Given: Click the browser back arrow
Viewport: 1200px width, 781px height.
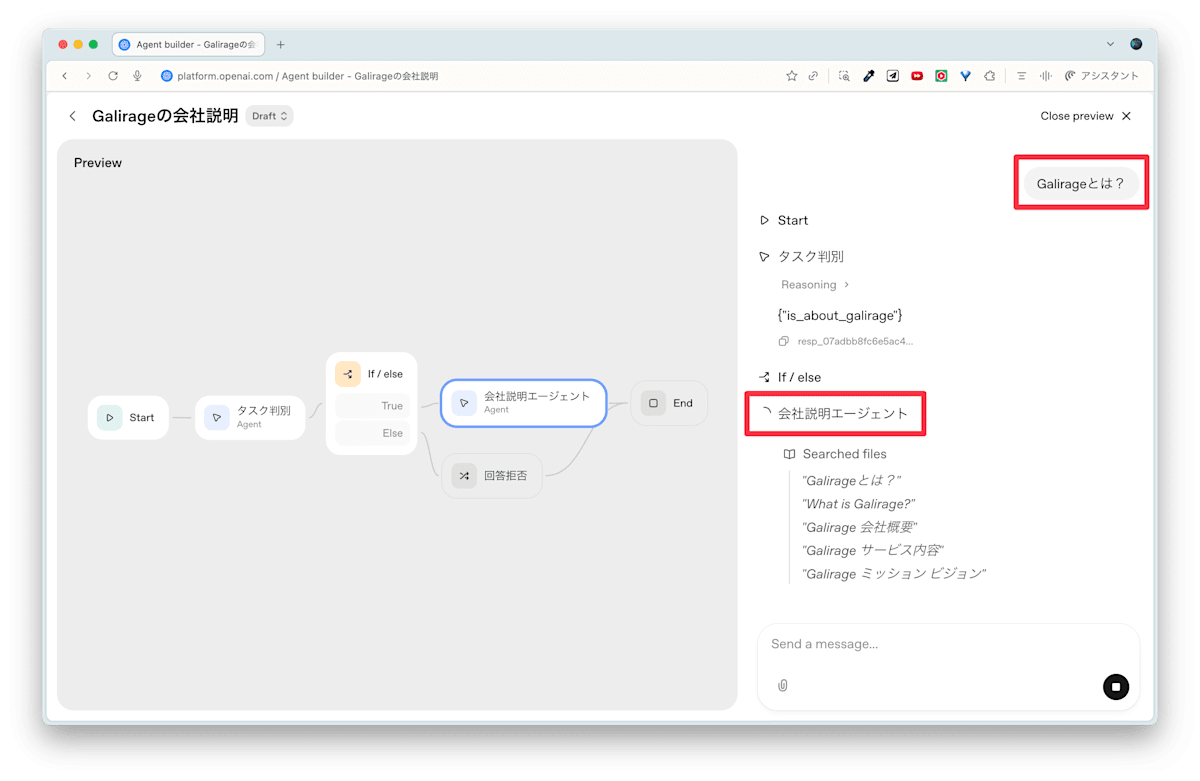Looking at the screenshot, I should point(65,76).
